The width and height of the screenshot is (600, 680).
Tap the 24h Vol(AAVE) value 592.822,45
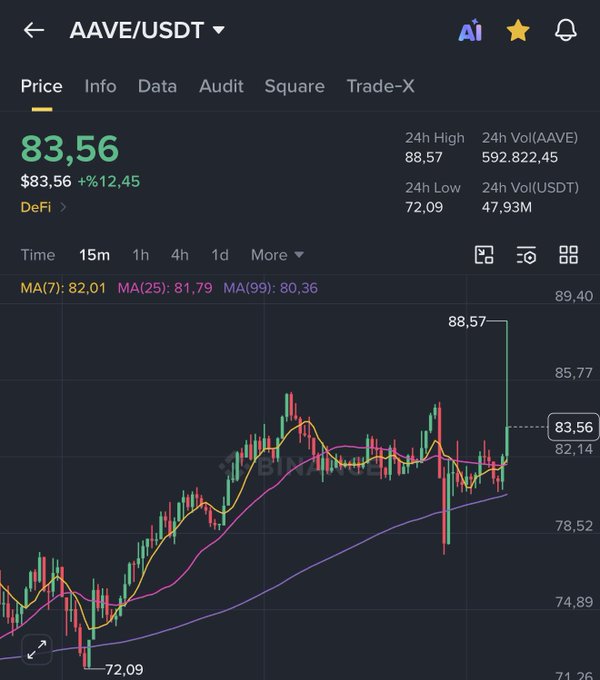(x=520, y=157)
